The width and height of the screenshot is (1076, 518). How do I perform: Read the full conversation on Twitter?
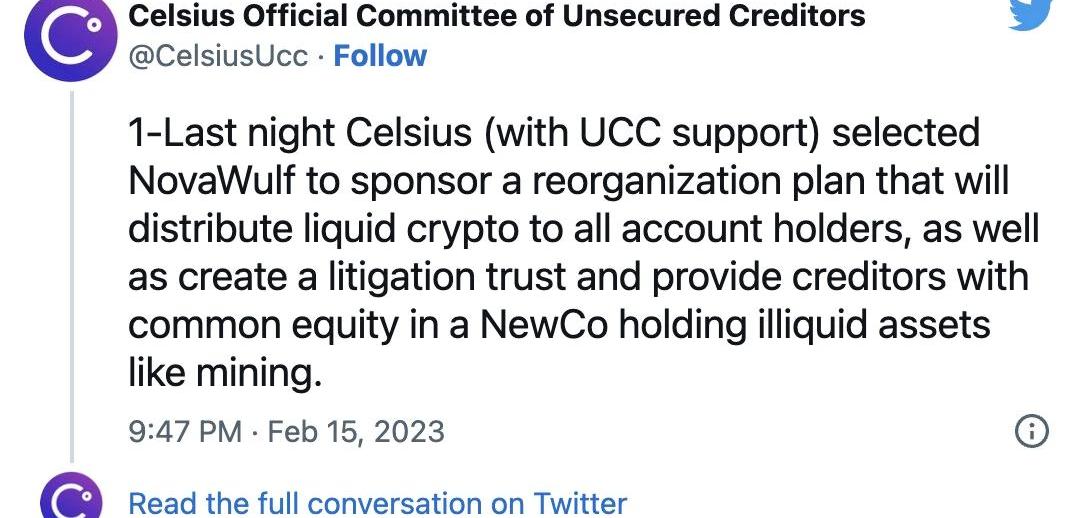(377, 504)
